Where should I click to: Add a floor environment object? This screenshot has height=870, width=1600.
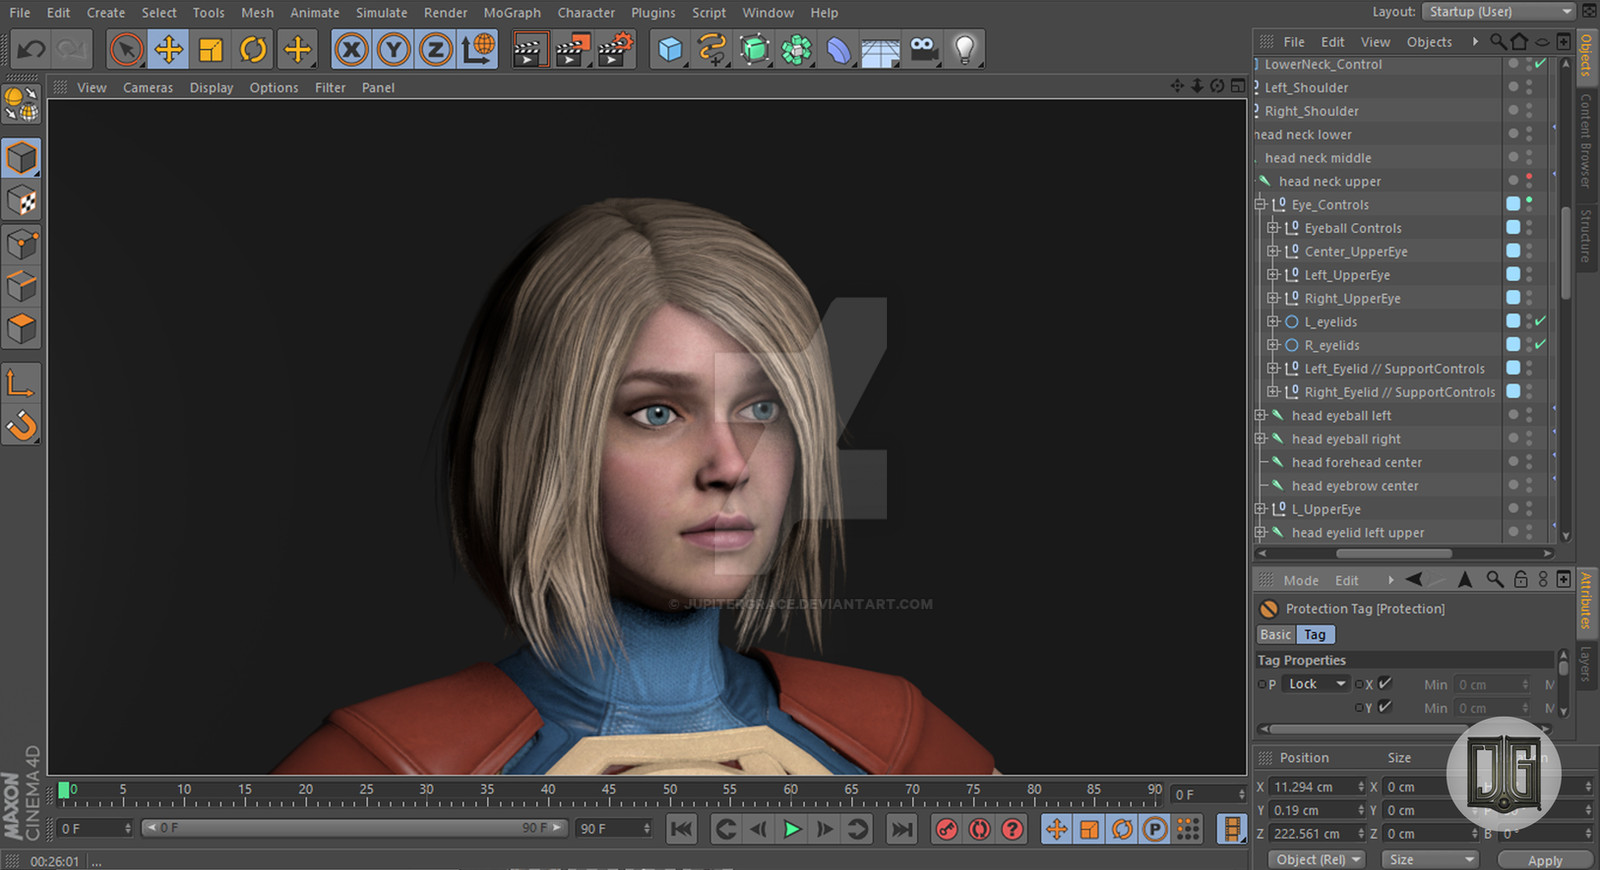click(880, 49)
